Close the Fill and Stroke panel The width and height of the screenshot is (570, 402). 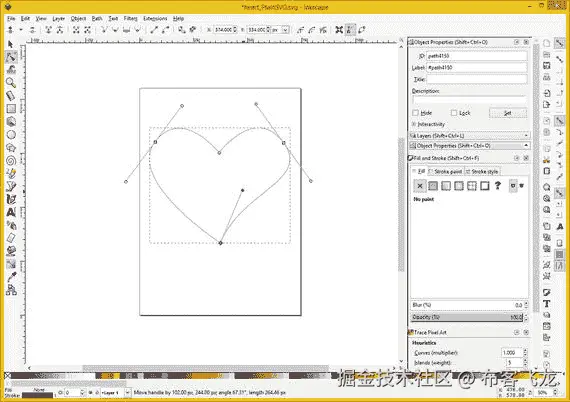click(526, 158)
